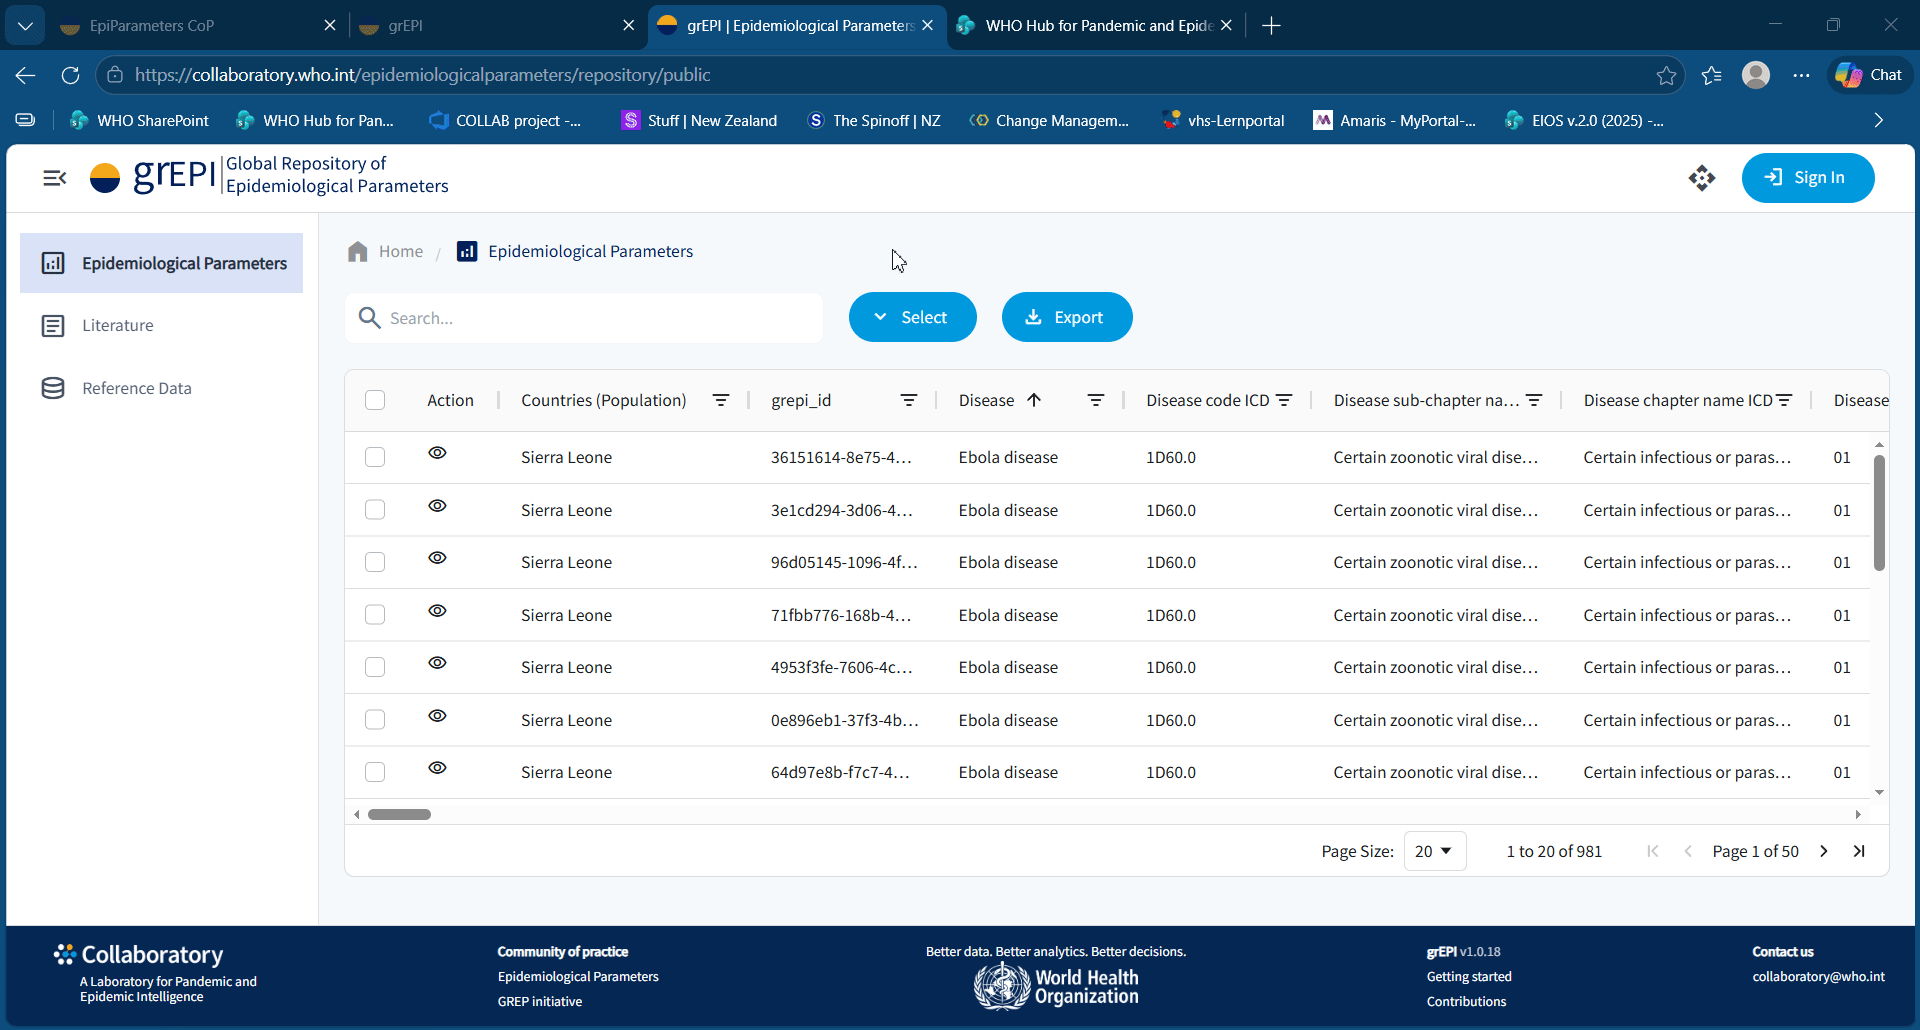Open the Epidemiological Parameters footer link

click(x=578, y=976)
